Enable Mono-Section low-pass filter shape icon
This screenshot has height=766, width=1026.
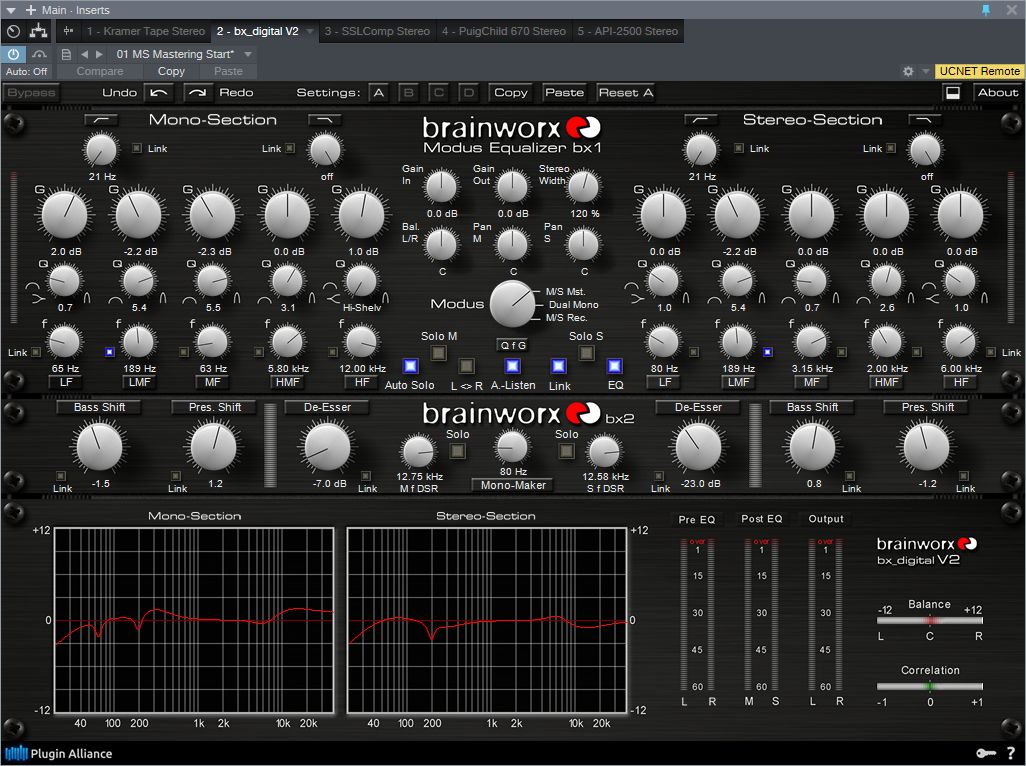tap(325, 120)
